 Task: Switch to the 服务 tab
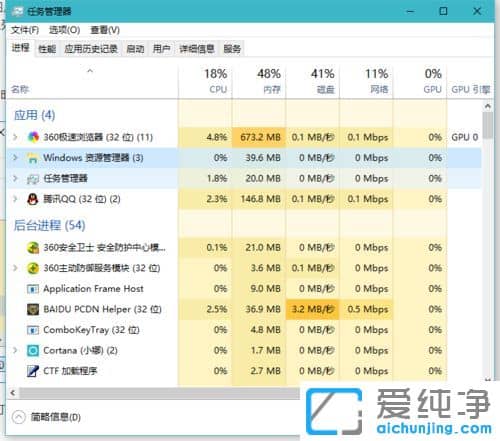tap(232, 49)
